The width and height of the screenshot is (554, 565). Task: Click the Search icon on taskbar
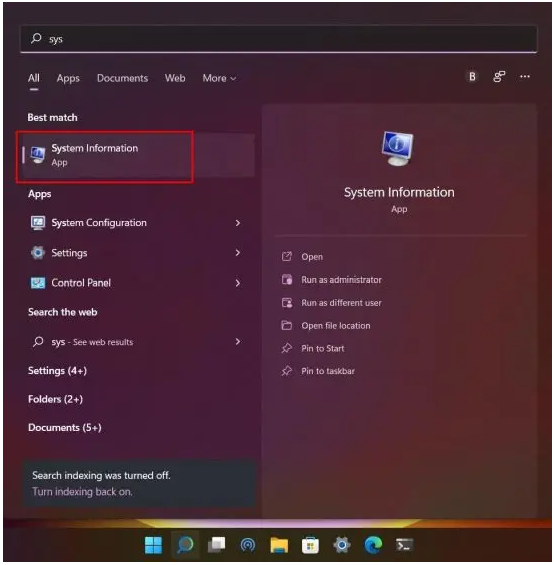pyautogui.click(x=185, y=545)
